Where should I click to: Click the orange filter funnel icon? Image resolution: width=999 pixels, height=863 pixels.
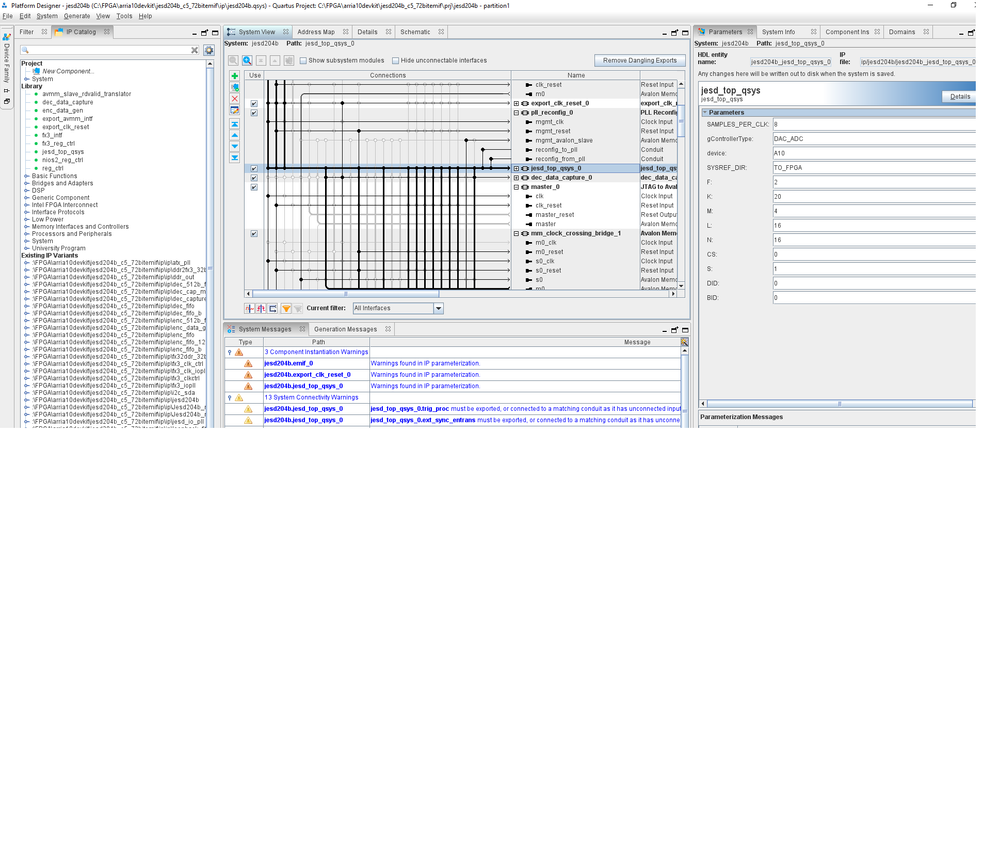point(286,309)
